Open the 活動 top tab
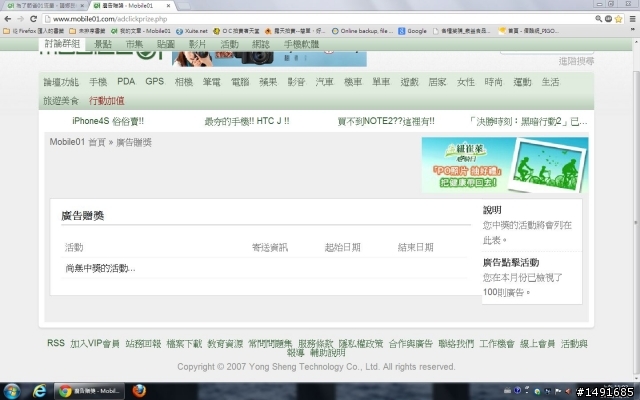The height and width of the screenshot is (400, 640). tap(229, 44)
